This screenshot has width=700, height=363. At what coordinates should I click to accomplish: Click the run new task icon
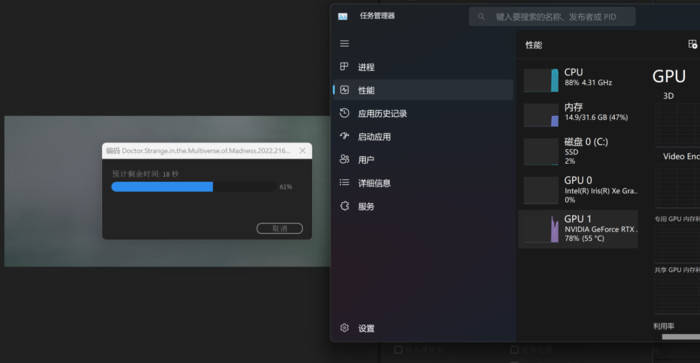pyautogui.click(x=692, y=44)
